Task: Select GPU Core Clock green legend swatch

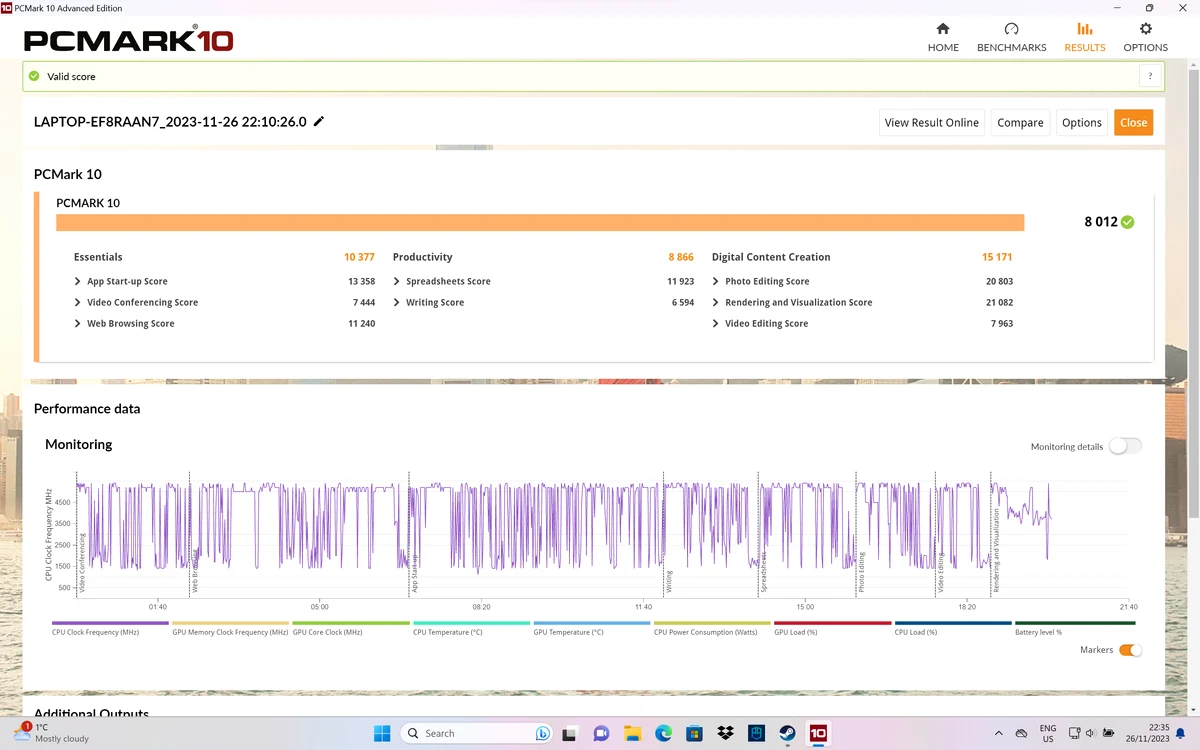Action: click(351, 623)
